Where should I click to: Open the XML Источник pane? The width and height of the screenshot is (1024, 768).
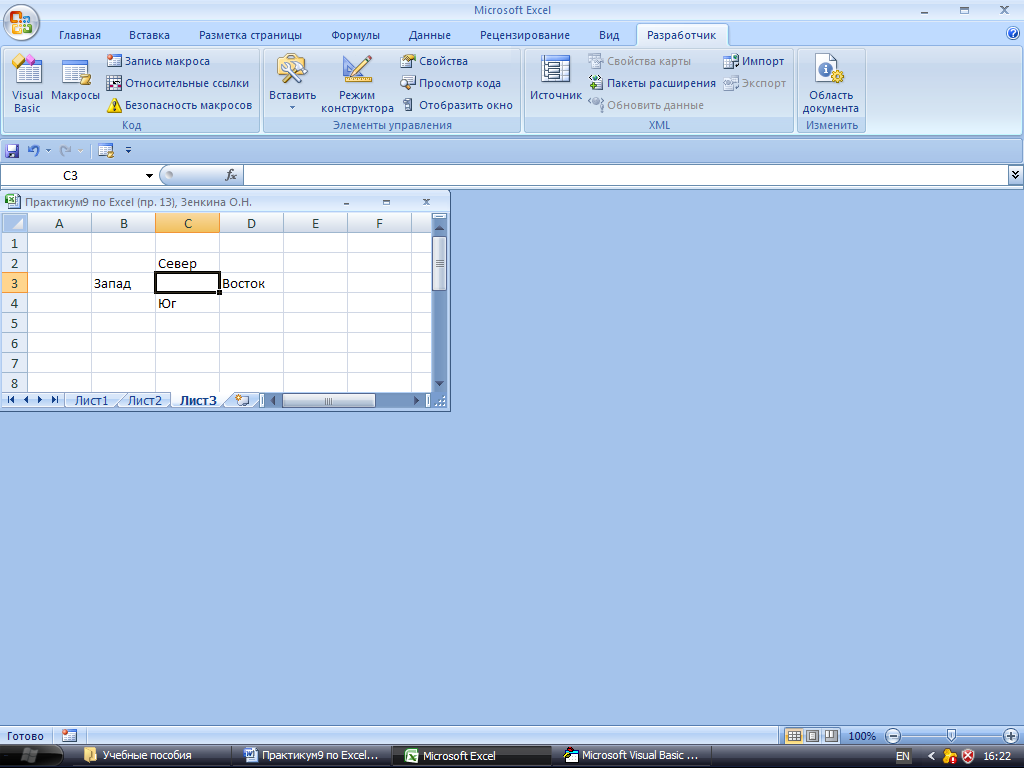pos(556,78)
